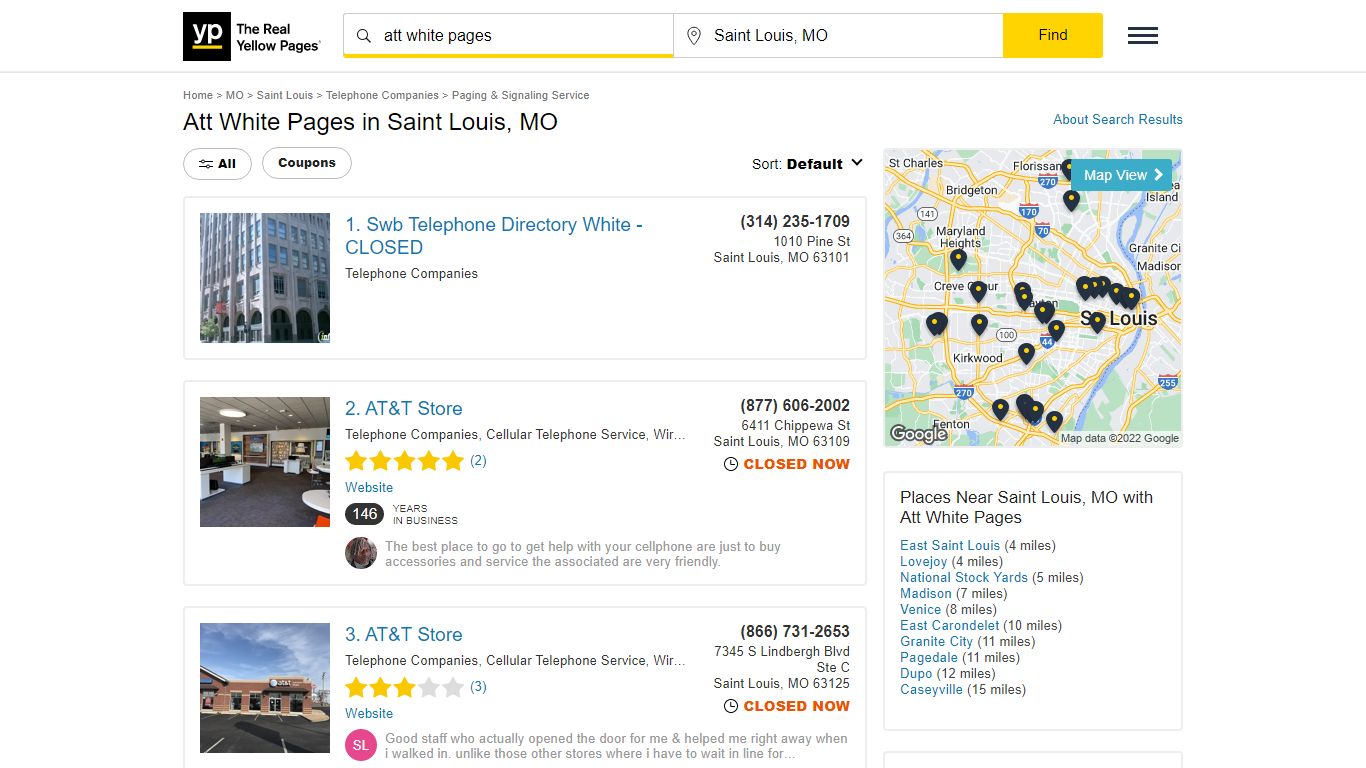Click the clock icon for 6411 Chippewa St listing

tap(731, 464)
